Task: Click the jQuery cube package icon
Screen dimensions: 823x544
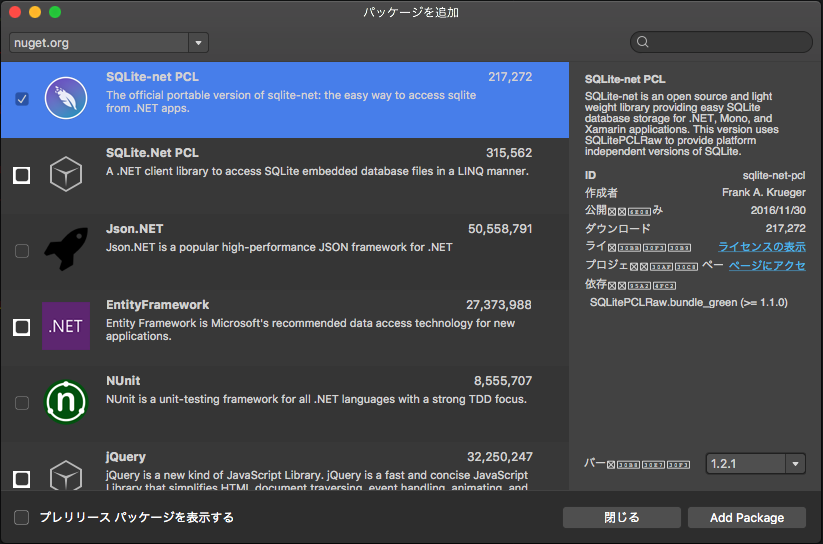Action: click(66, 475)
